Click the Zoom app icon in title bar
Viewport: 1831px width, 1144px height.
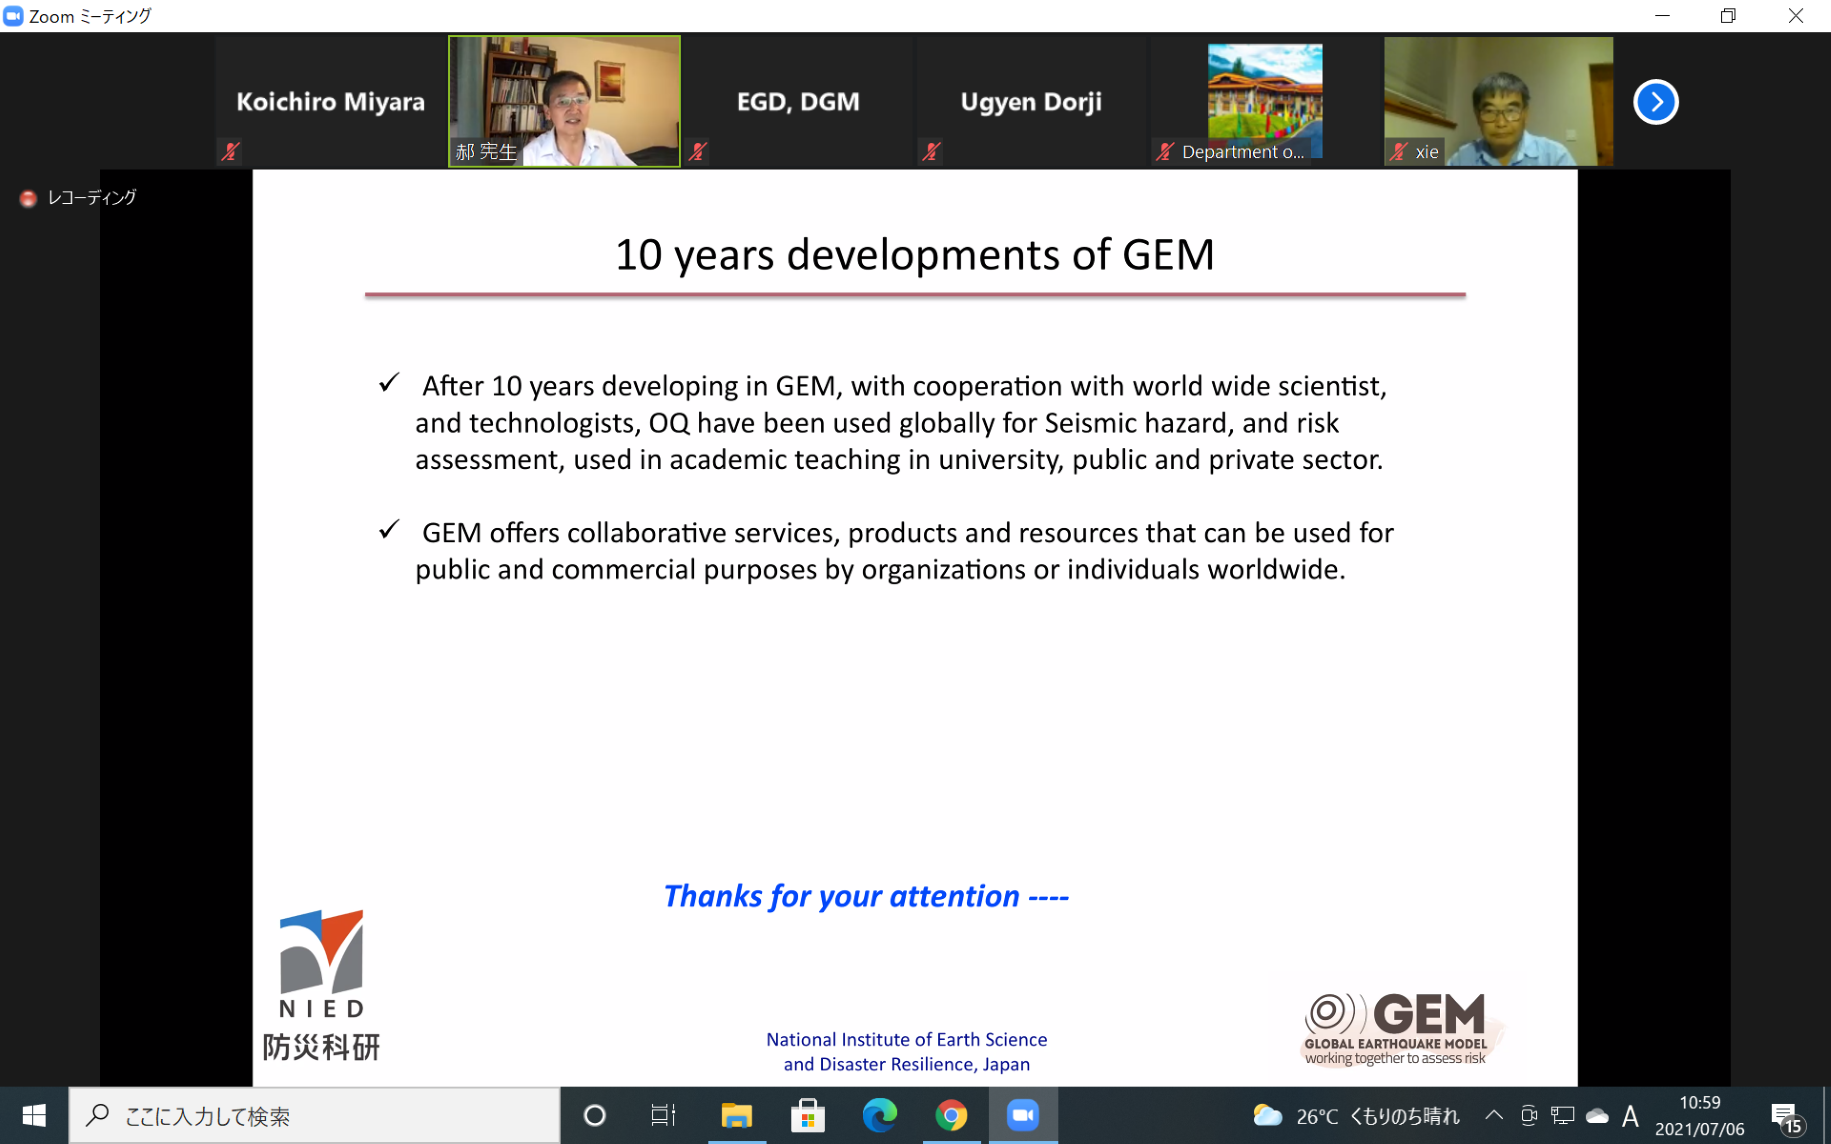pos(13,16)
